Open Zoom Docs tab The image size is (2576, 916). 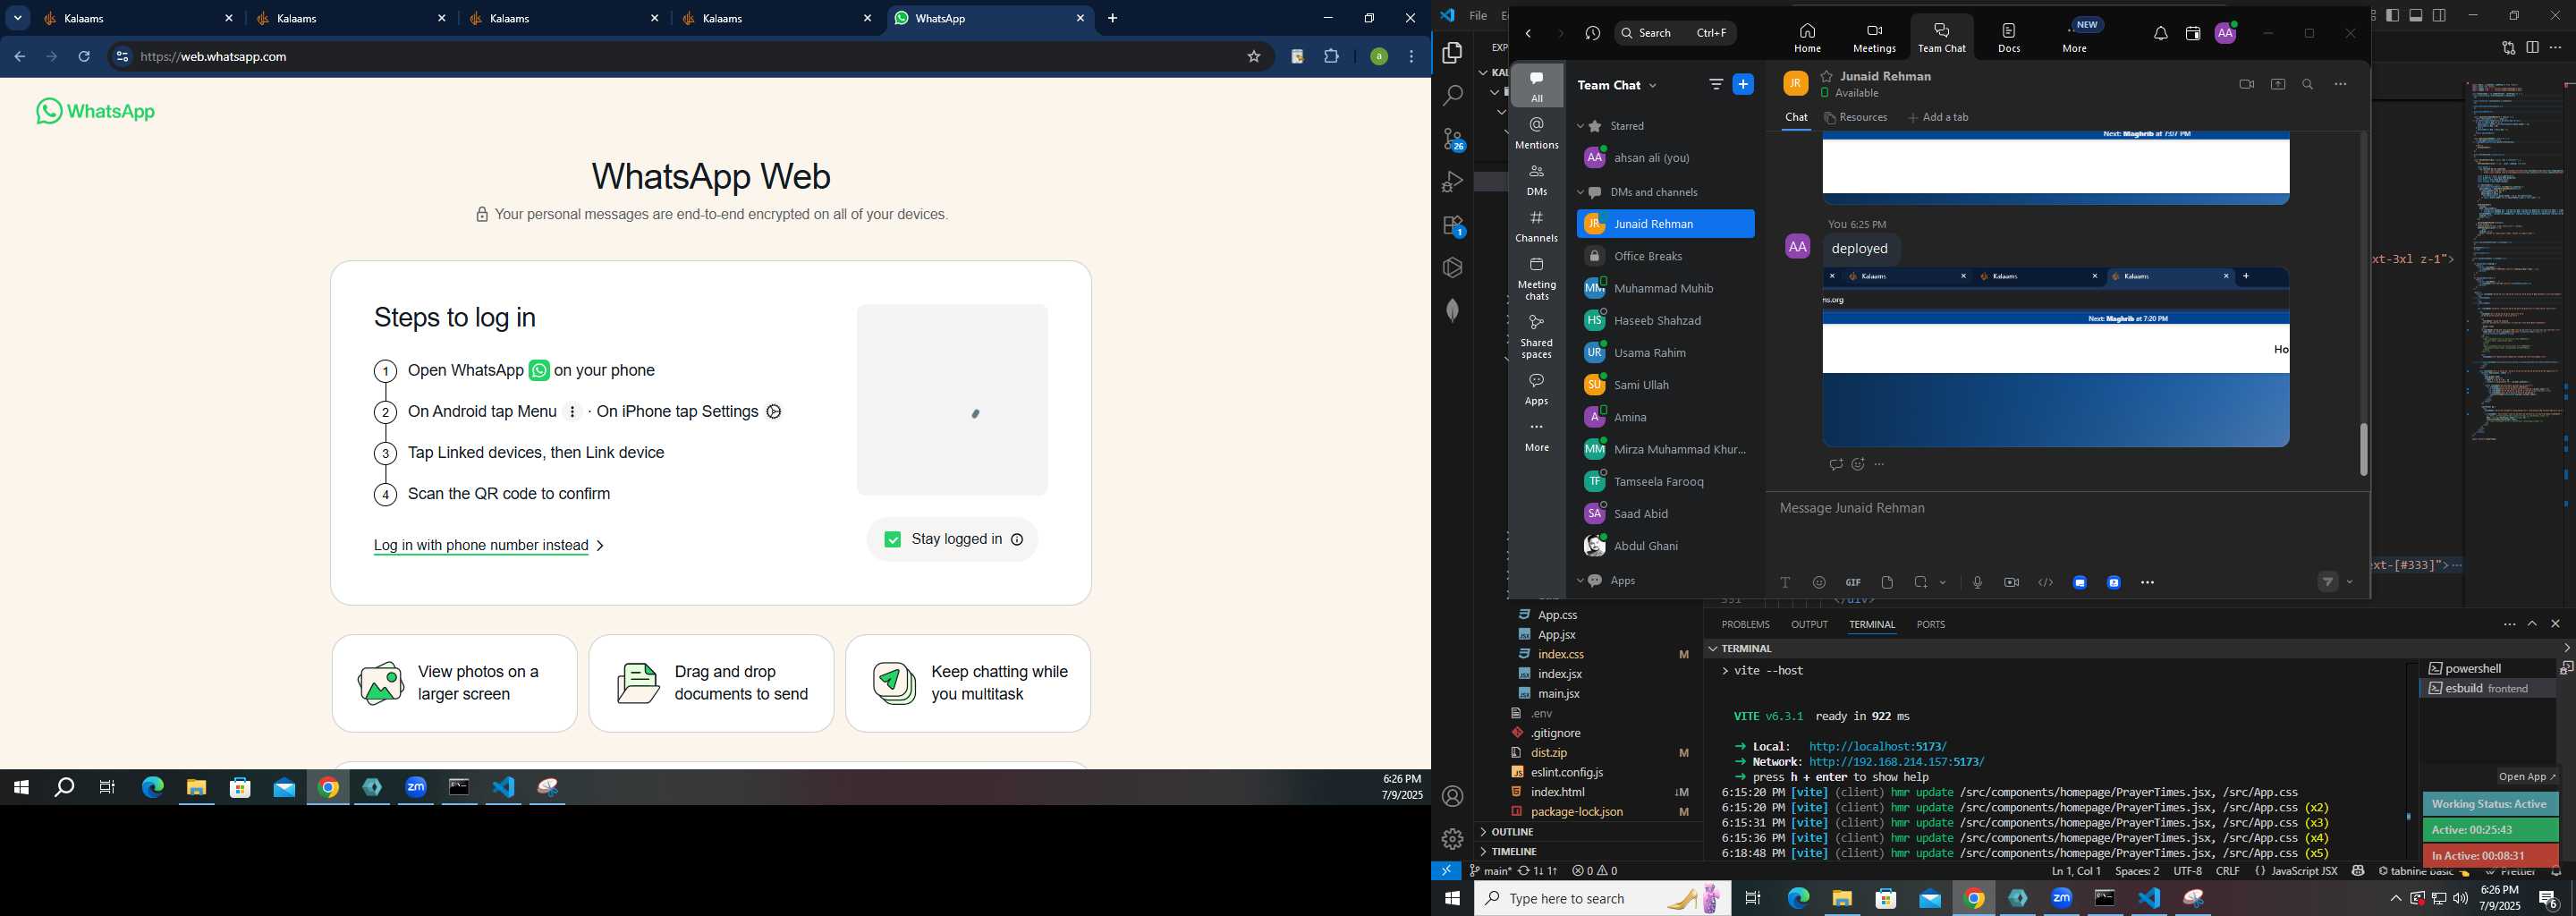[x=2009, y=37]
